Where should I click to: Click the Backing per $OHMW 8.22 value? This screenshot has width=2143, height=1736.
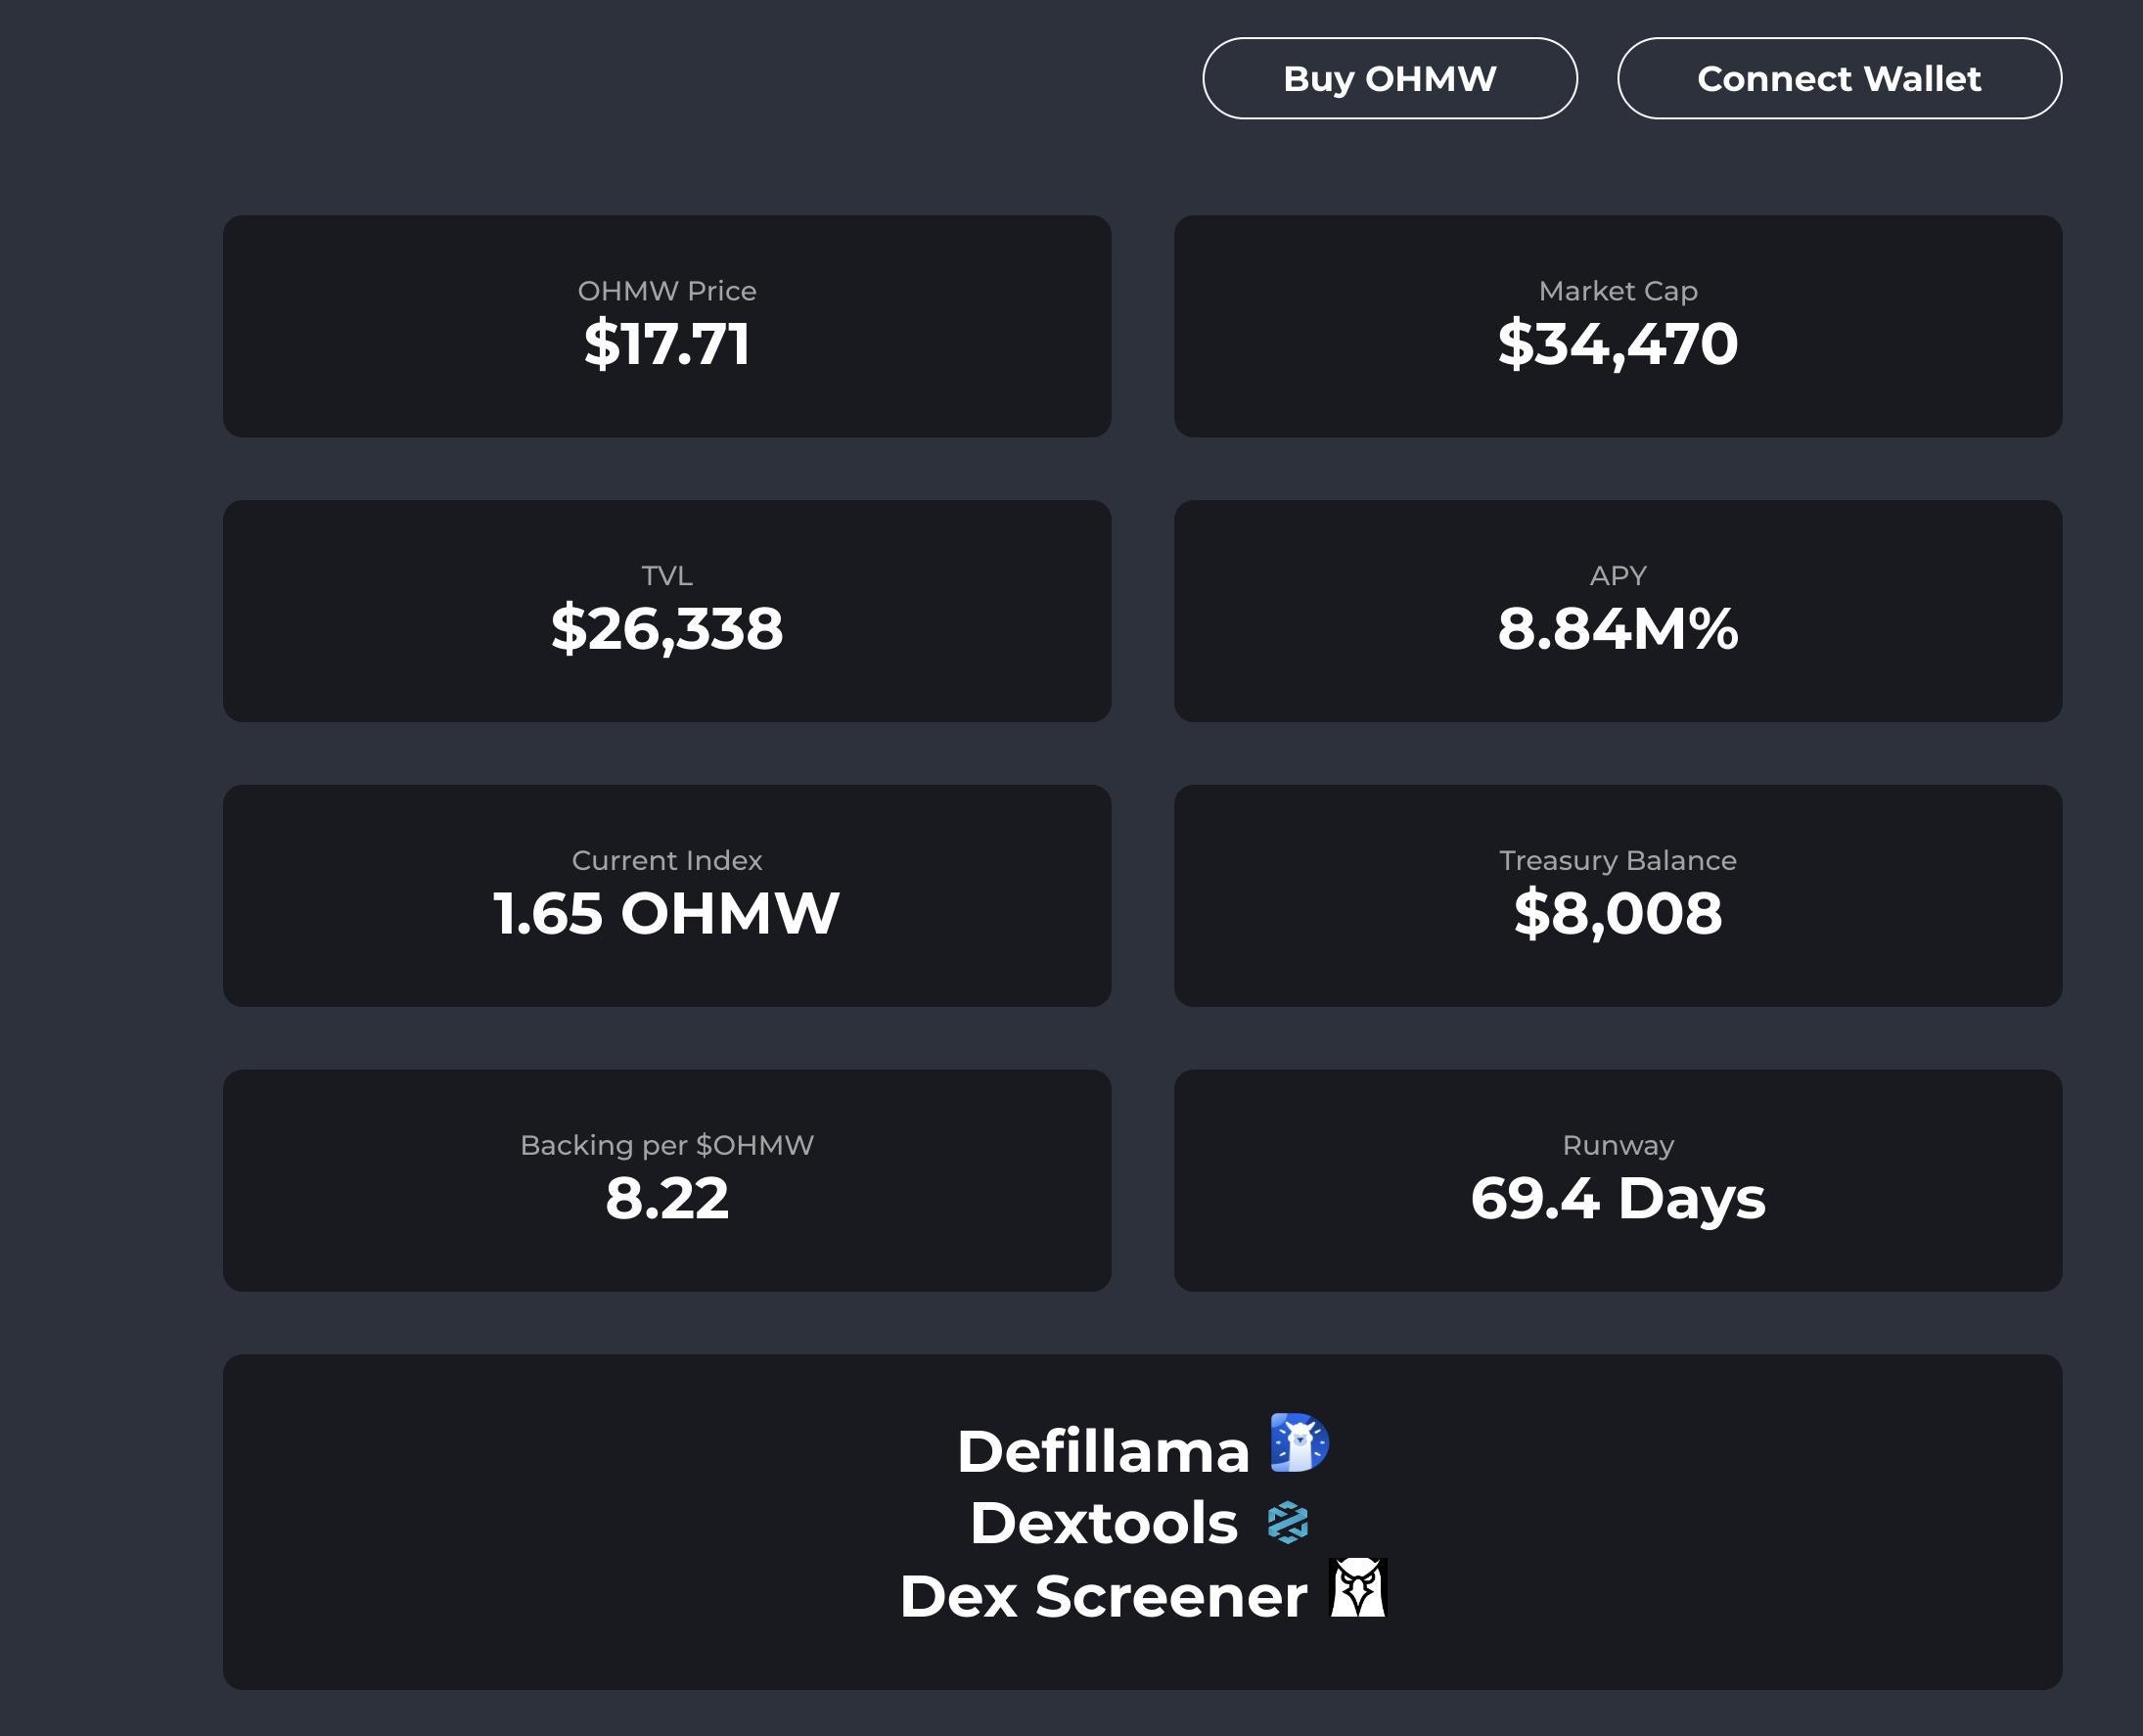tap(667, 1198)
